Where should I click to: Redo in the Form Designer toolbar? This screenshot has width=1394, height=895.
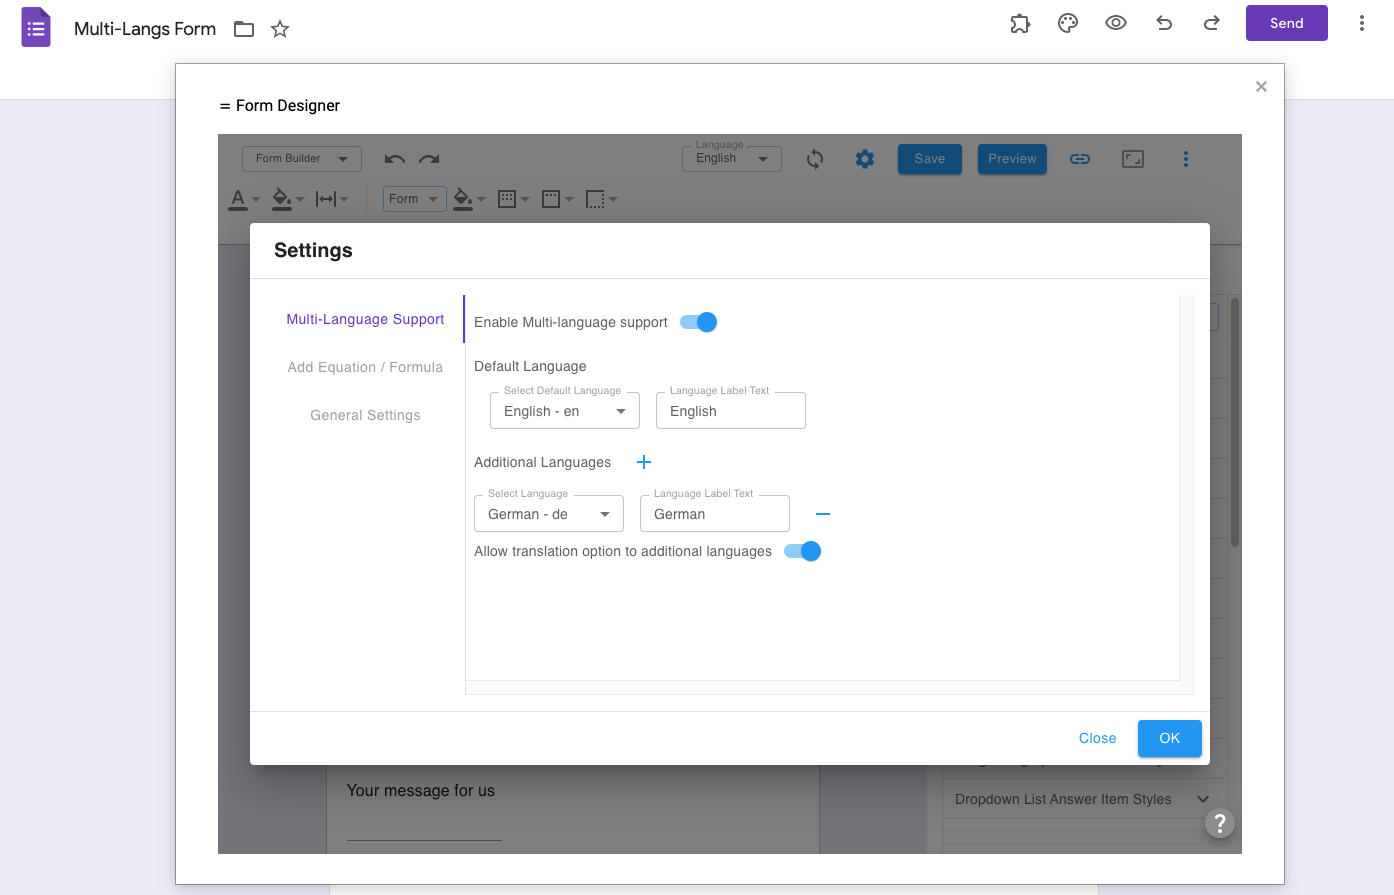pyautogui.click(x=429, y=159)
